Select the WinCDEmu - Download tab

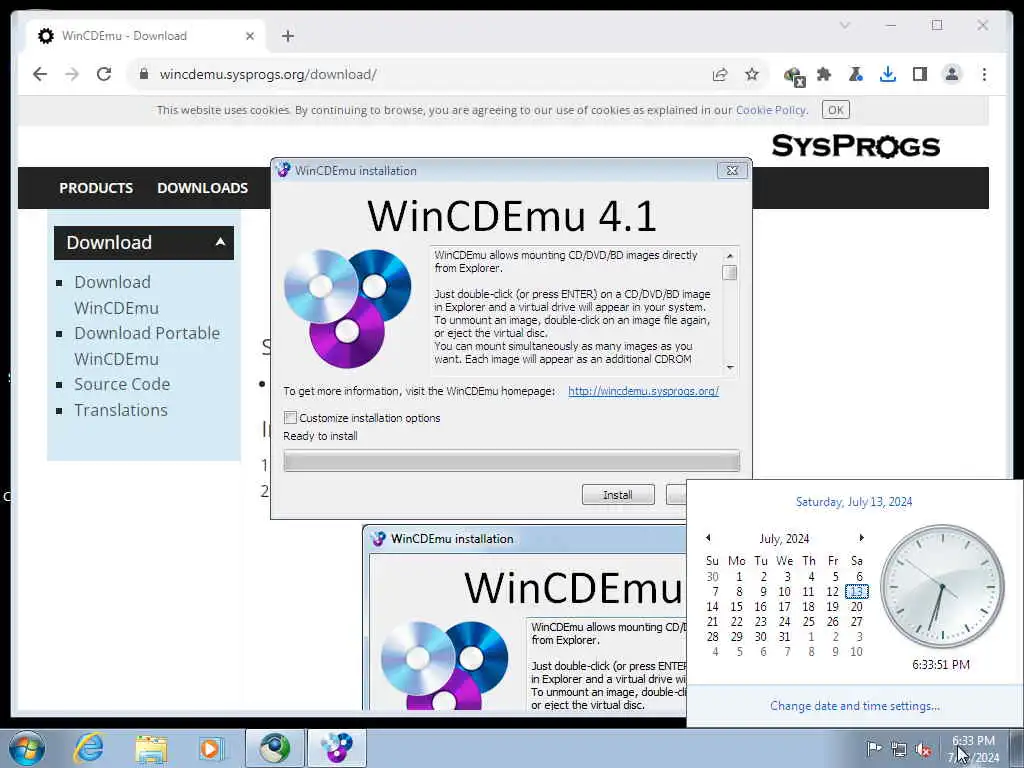point(144,36)
